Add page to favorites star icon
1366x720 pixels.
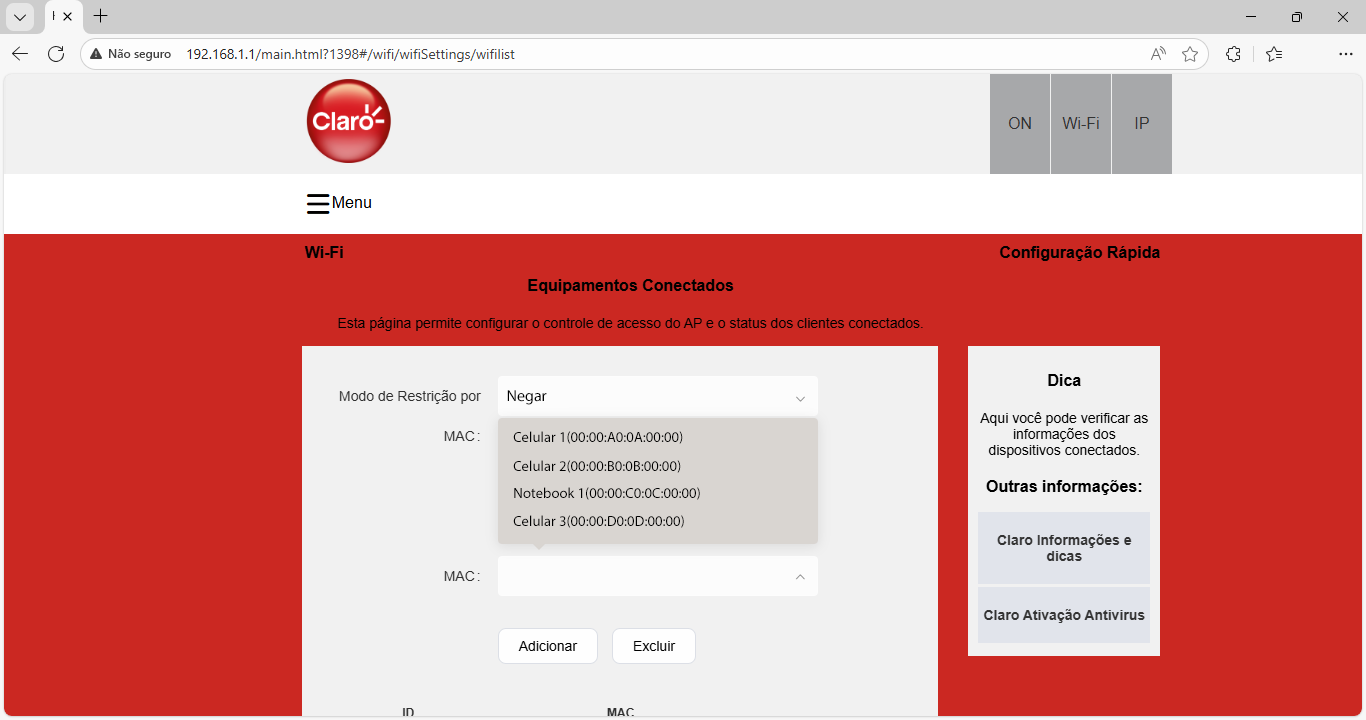click(1189, 54)
